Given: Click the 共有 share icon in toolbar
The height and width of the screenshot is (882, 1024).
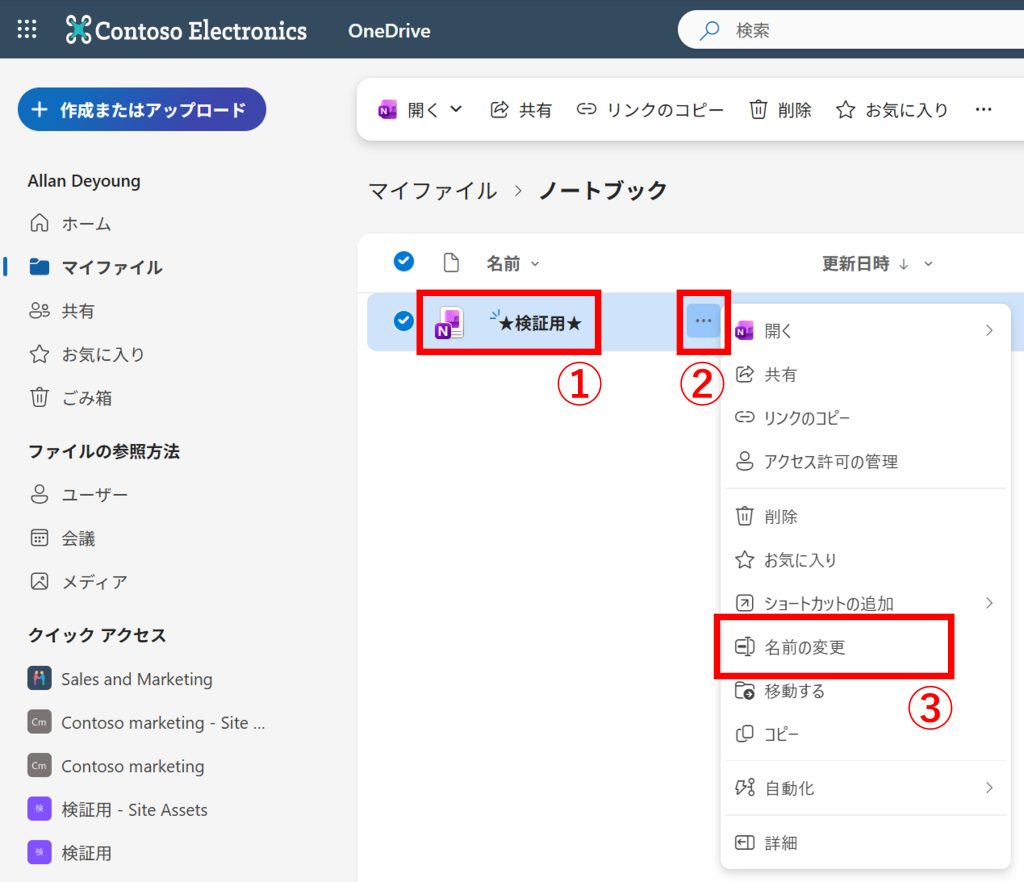Looking at the screenshot, I should (500, 110).
